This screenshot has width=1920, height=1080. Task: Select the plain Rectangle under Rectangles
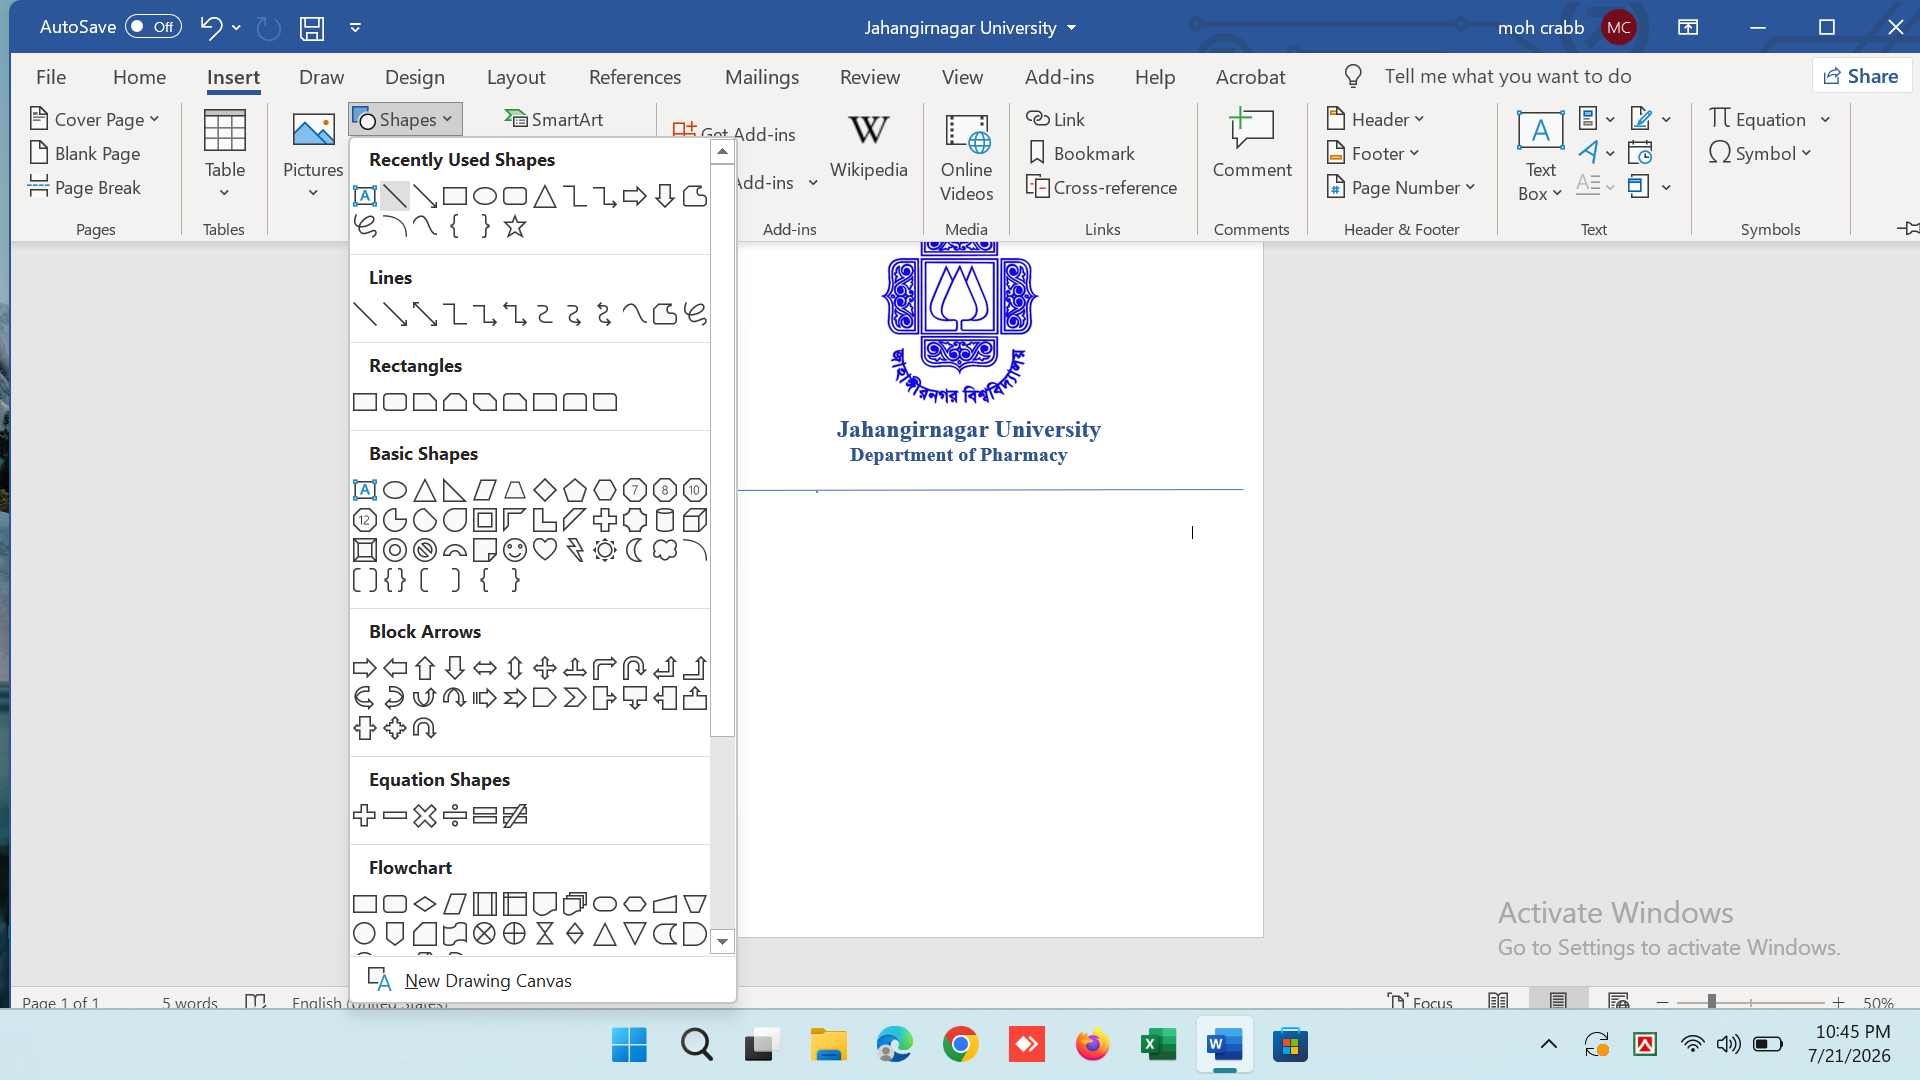[365, 402]
